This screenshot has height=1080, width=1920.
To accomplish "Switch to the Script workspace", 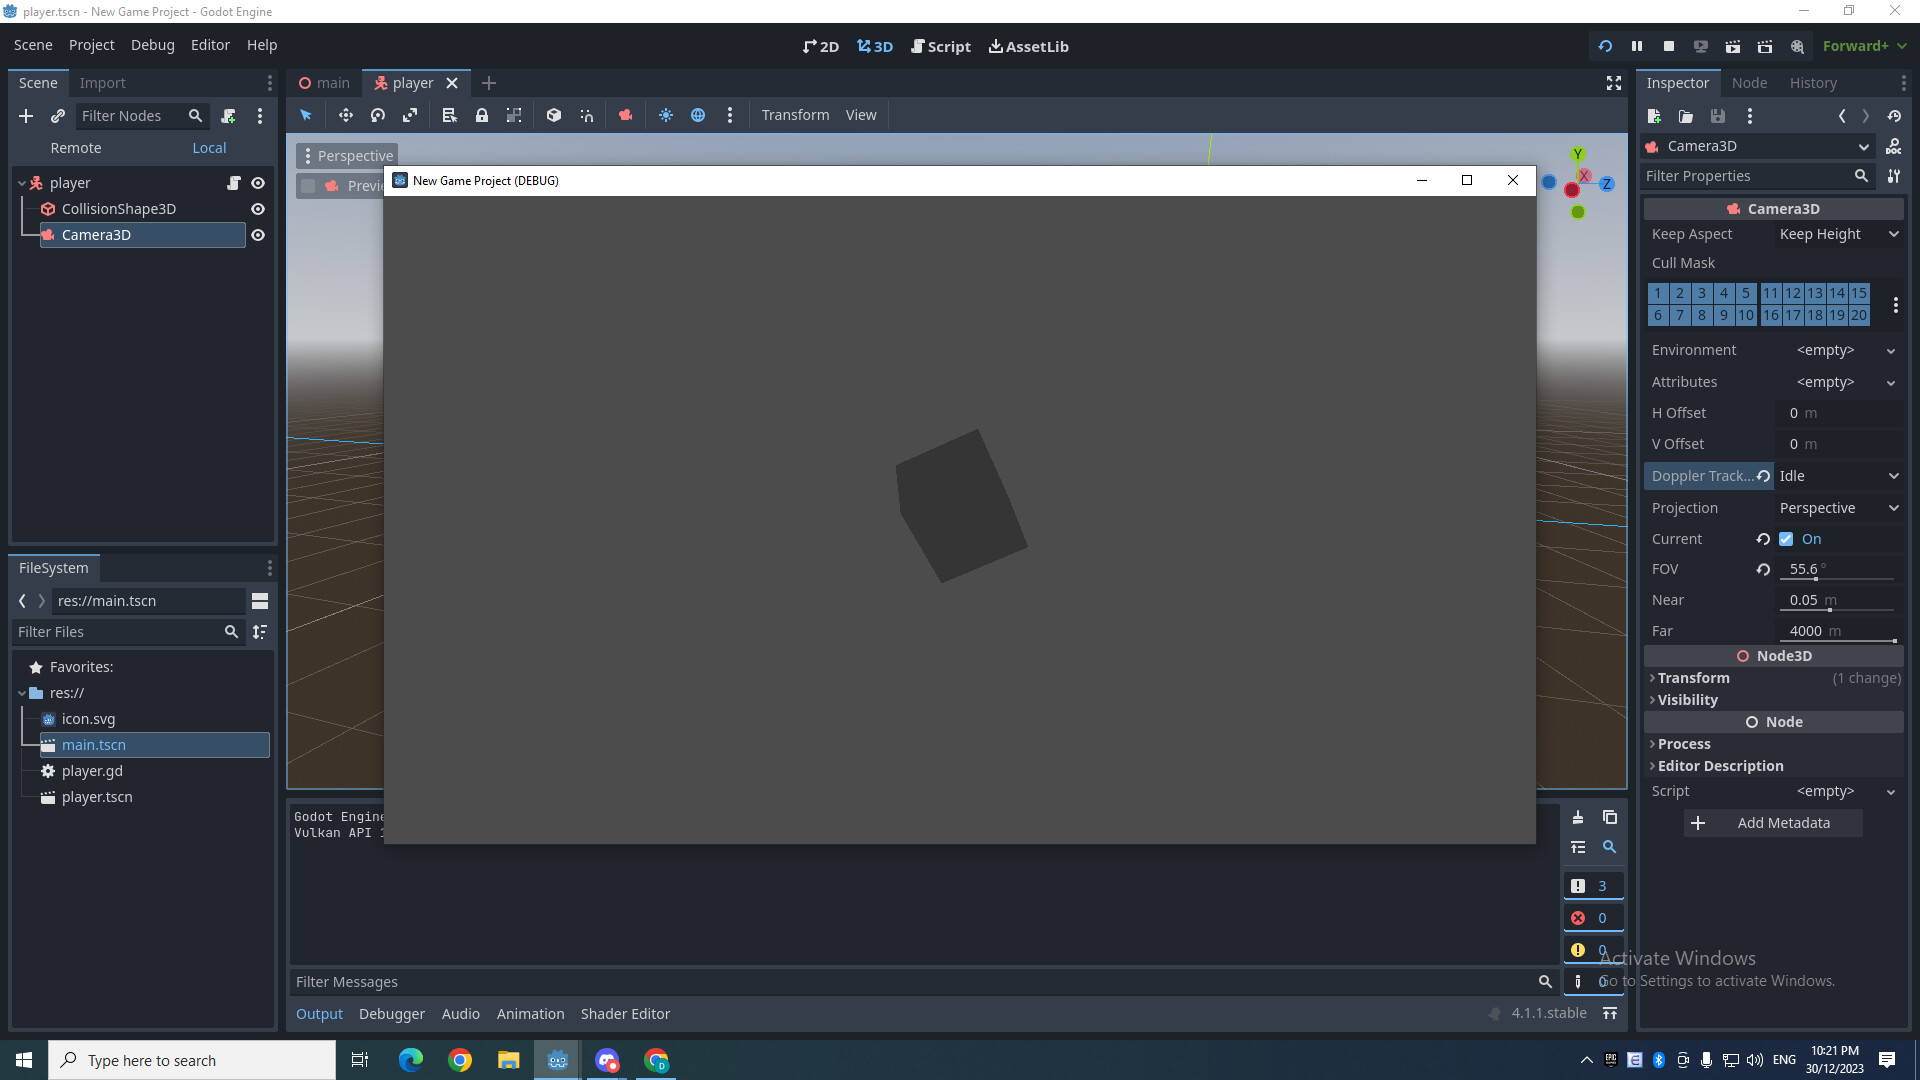I will 941,46.
